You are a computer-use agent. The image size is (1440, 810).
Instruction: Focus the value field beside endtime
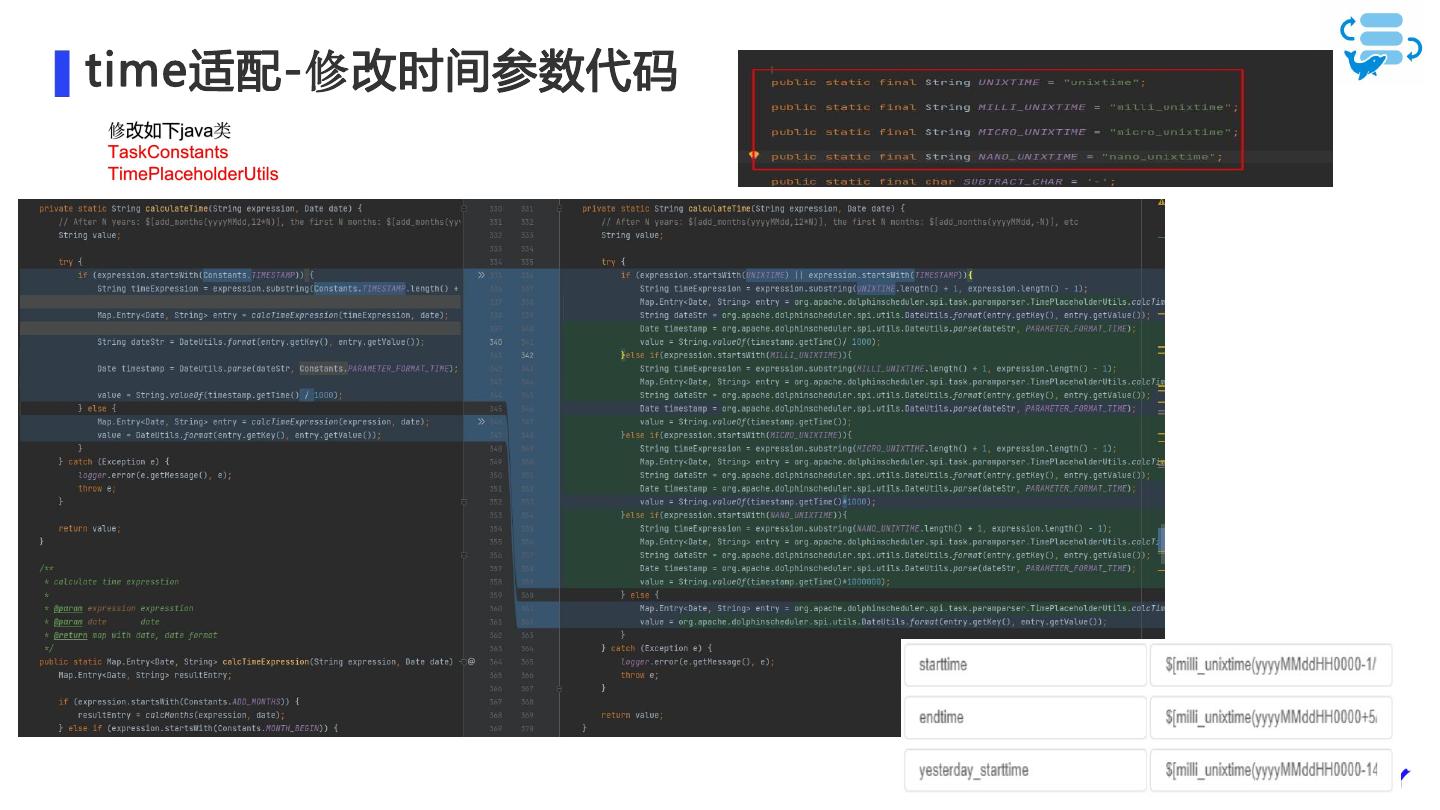[1270, 718]
